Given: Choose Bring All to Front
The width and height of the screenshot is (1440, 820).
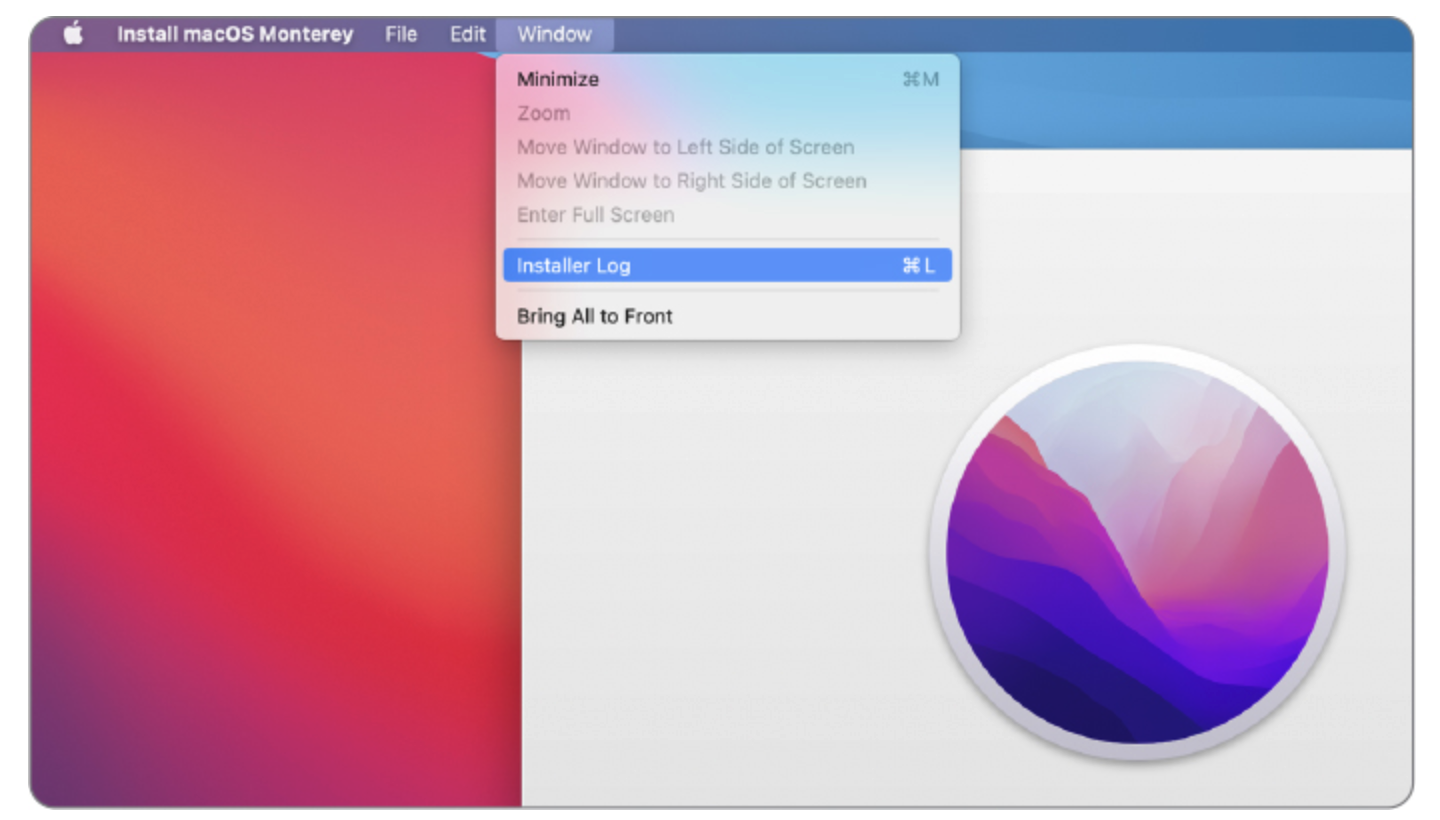Looking at the screenshot, I should [x=727, y=316].
